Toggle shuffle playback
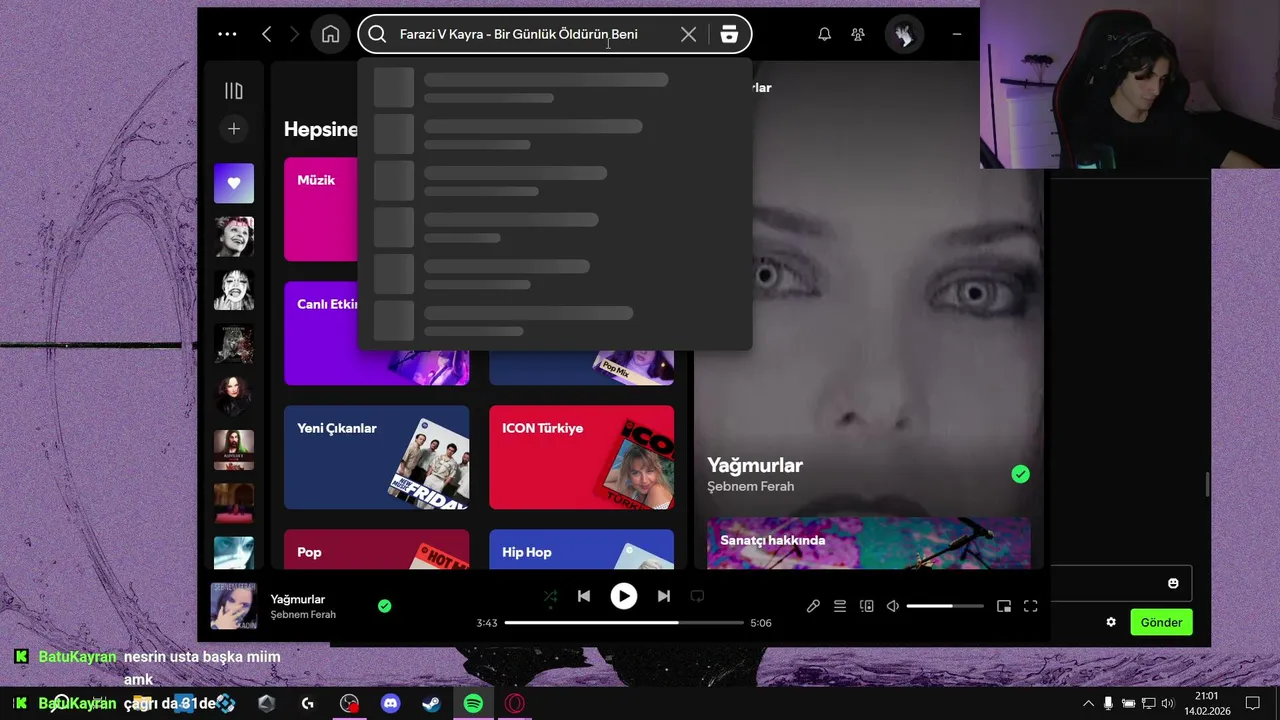This screenshot has height=720, width=1280. click(550, 596)
